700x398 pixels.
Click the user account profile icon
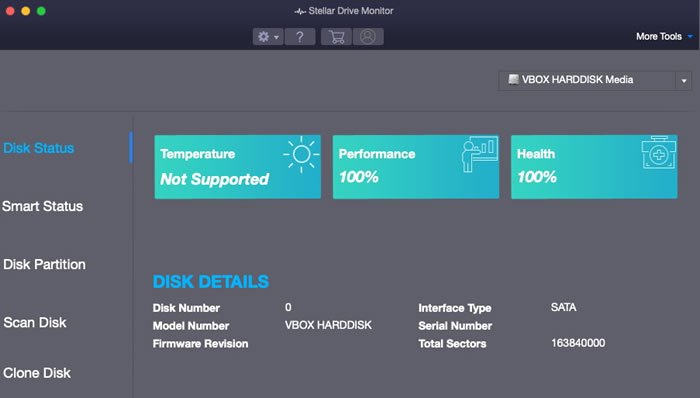368,37
